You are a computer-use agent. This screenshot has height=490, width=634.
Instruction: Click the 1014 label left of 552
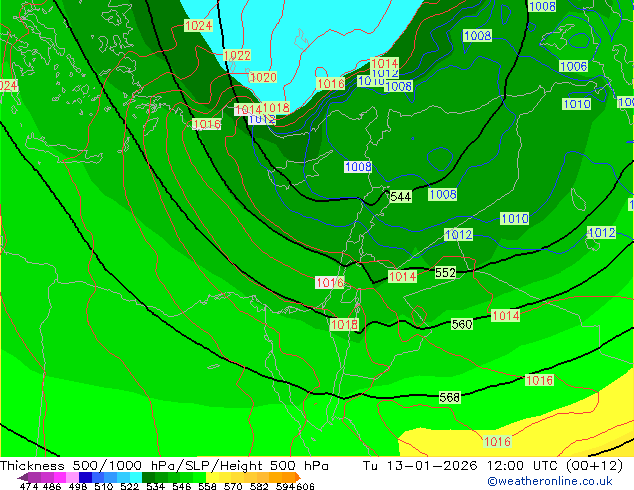coord(402,277)
